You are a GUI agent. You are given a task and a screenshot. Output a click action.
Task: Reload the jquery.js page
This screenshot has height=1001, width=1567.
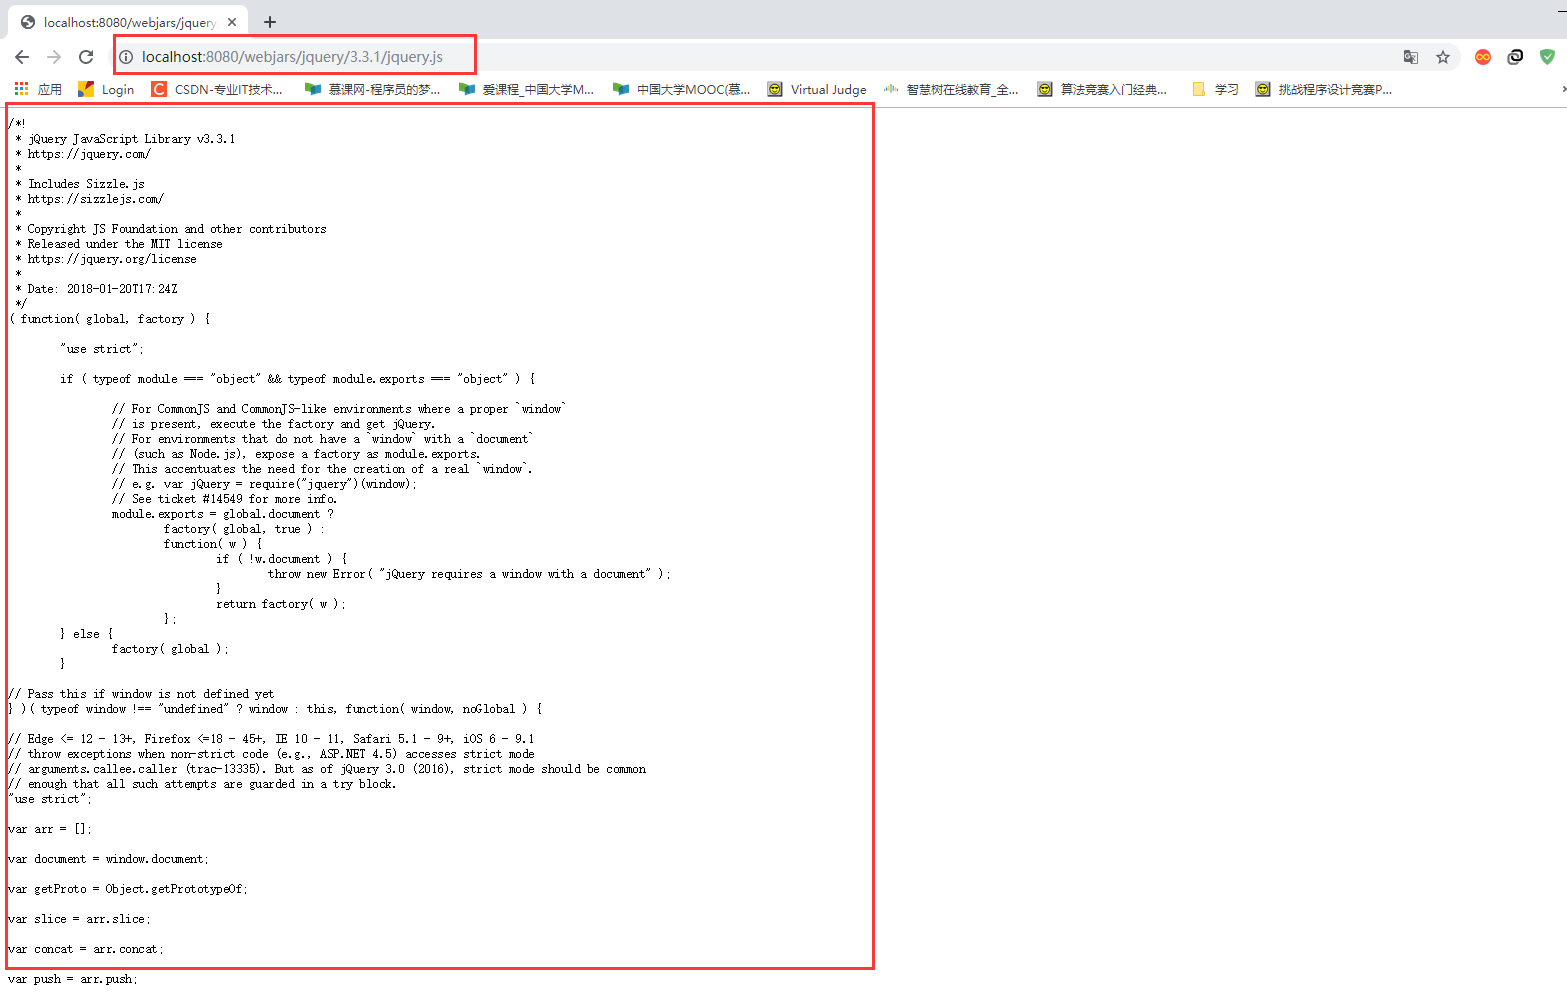click(86, 57)
